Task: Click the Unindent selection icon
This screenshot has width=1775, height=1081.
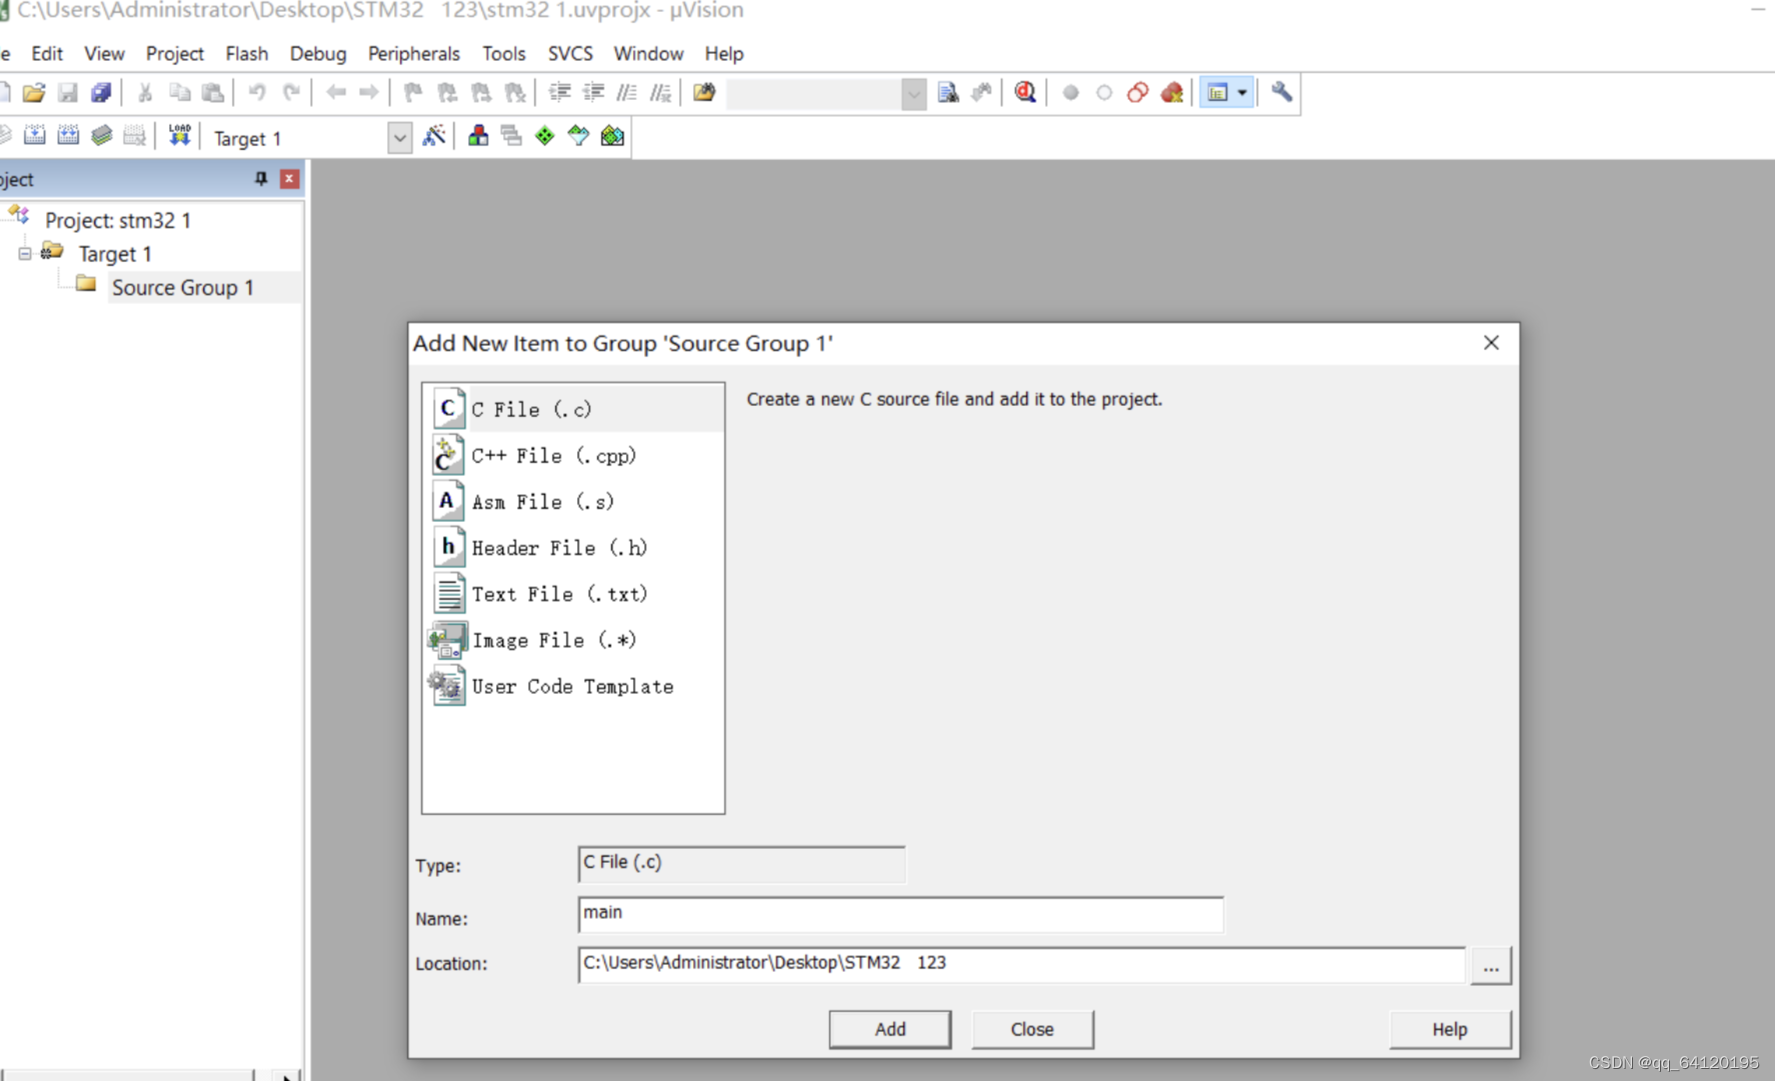Action: click(594, 93)
